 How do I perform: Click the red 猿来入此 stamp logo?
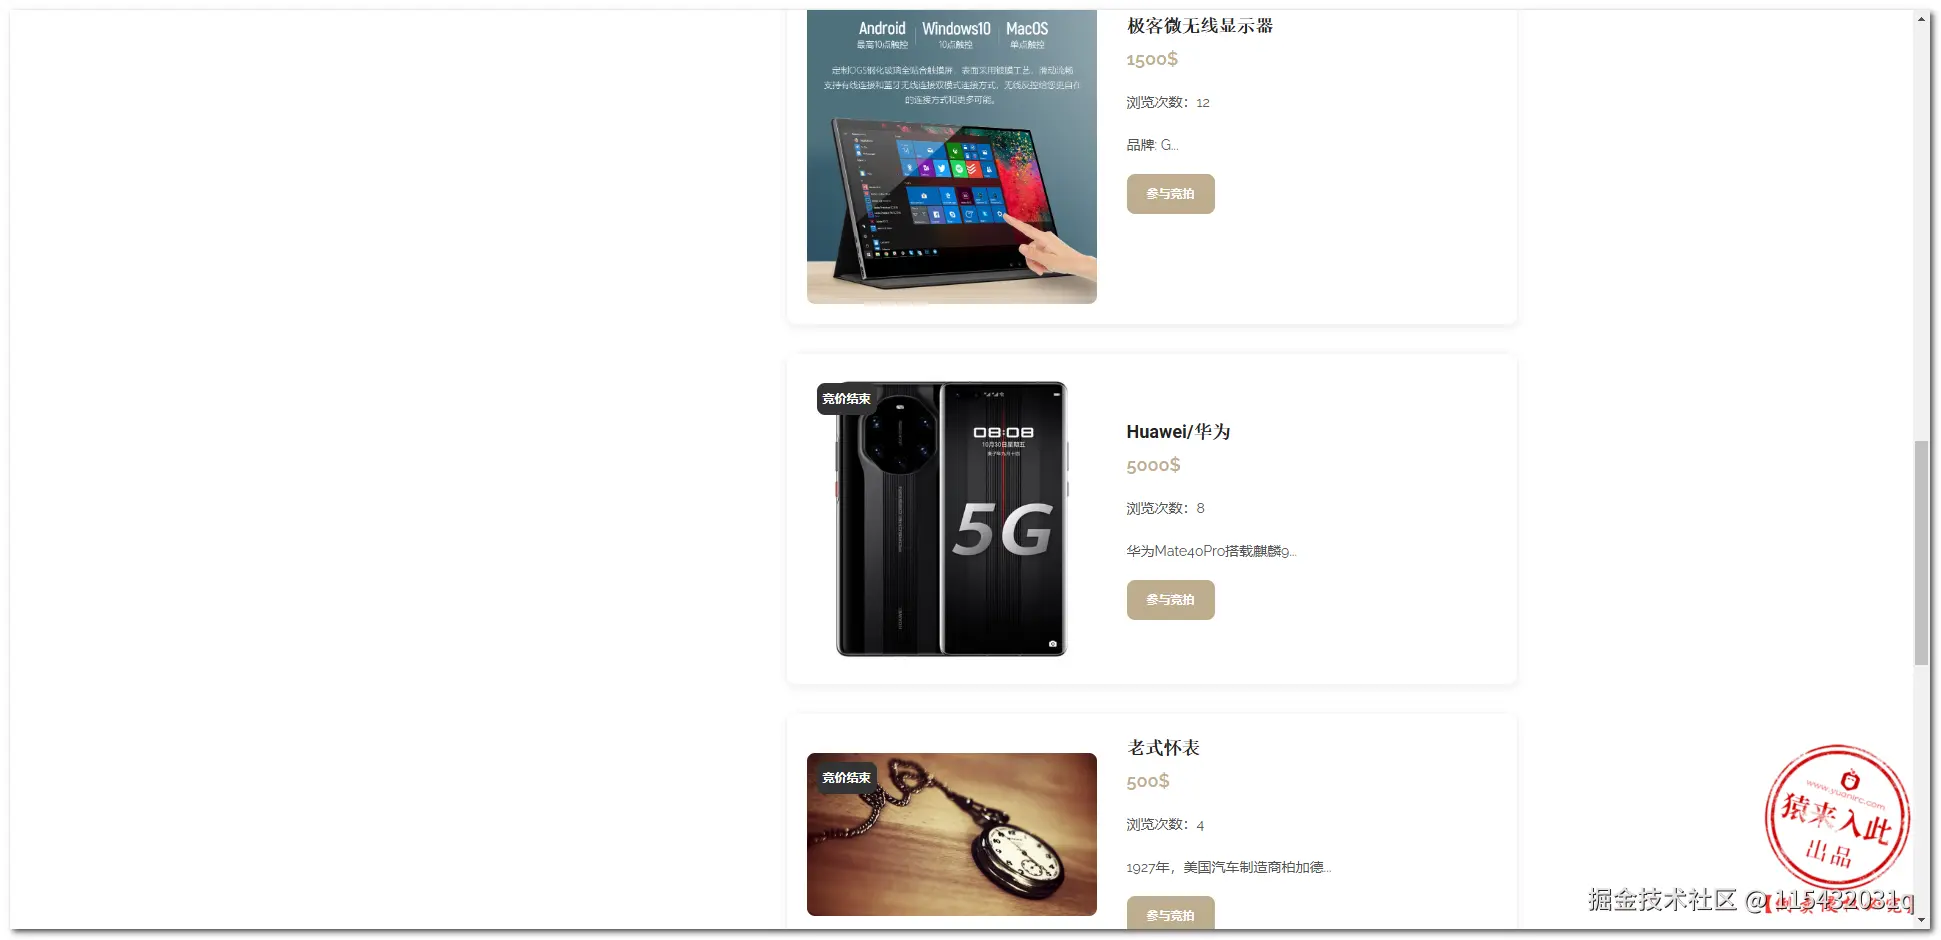coord(1838,817)
